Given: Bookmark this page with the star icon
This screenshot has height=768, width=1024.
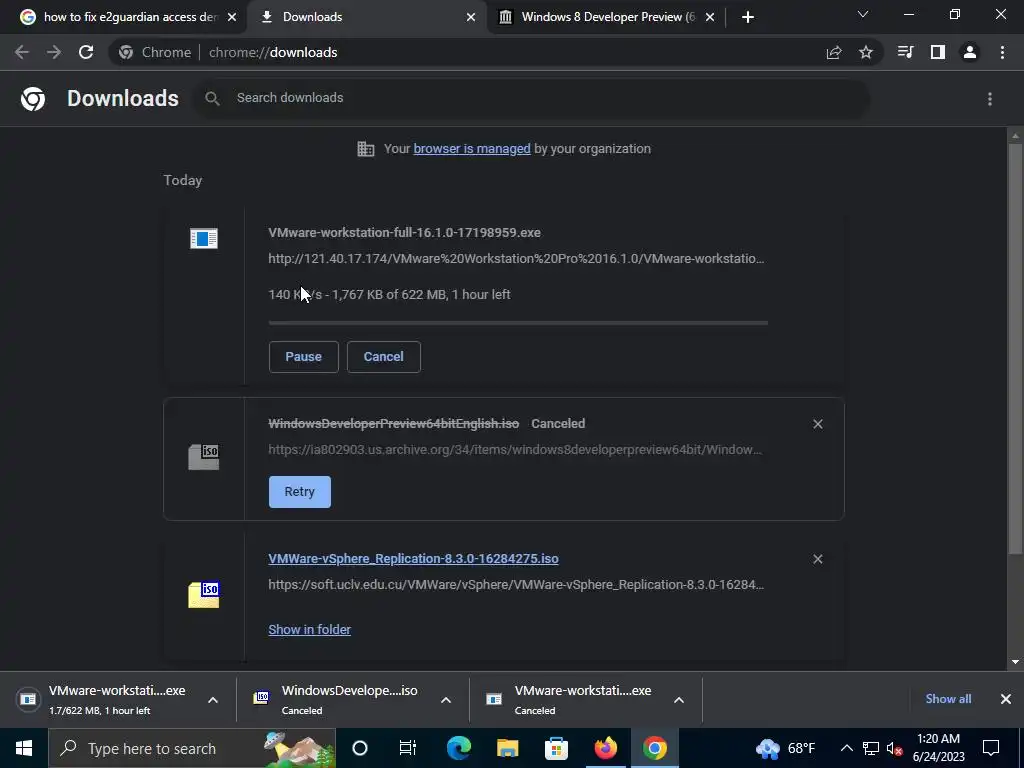Looking at the screenshot, I should pyautogui.click(x=866, y=52).
